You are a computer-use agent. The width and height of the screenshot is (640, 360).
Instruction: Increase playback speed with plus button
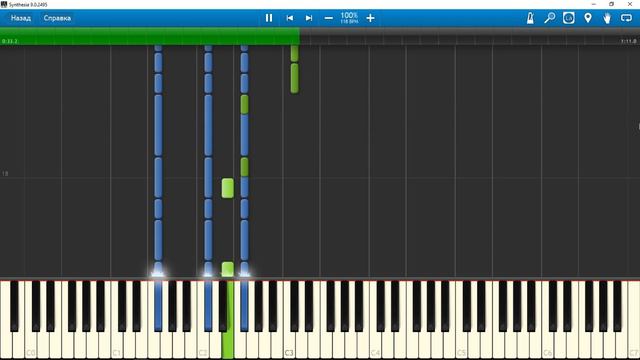370,18
